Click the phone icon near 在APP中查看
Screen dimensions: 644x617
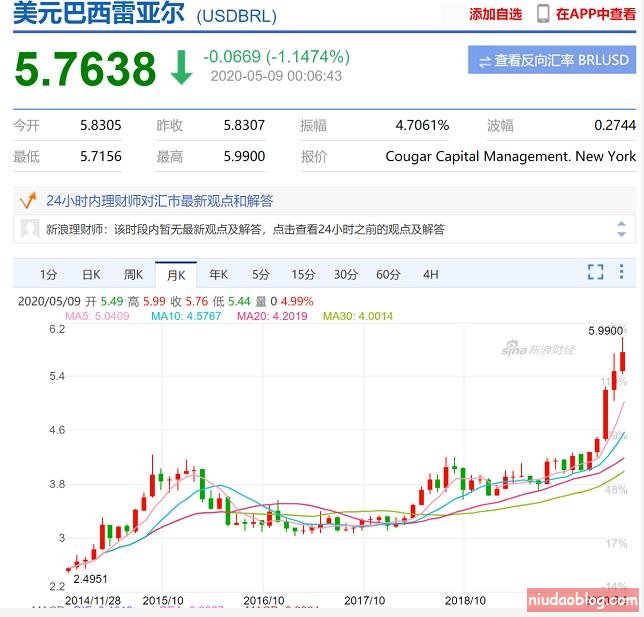(x=543, y=14)
